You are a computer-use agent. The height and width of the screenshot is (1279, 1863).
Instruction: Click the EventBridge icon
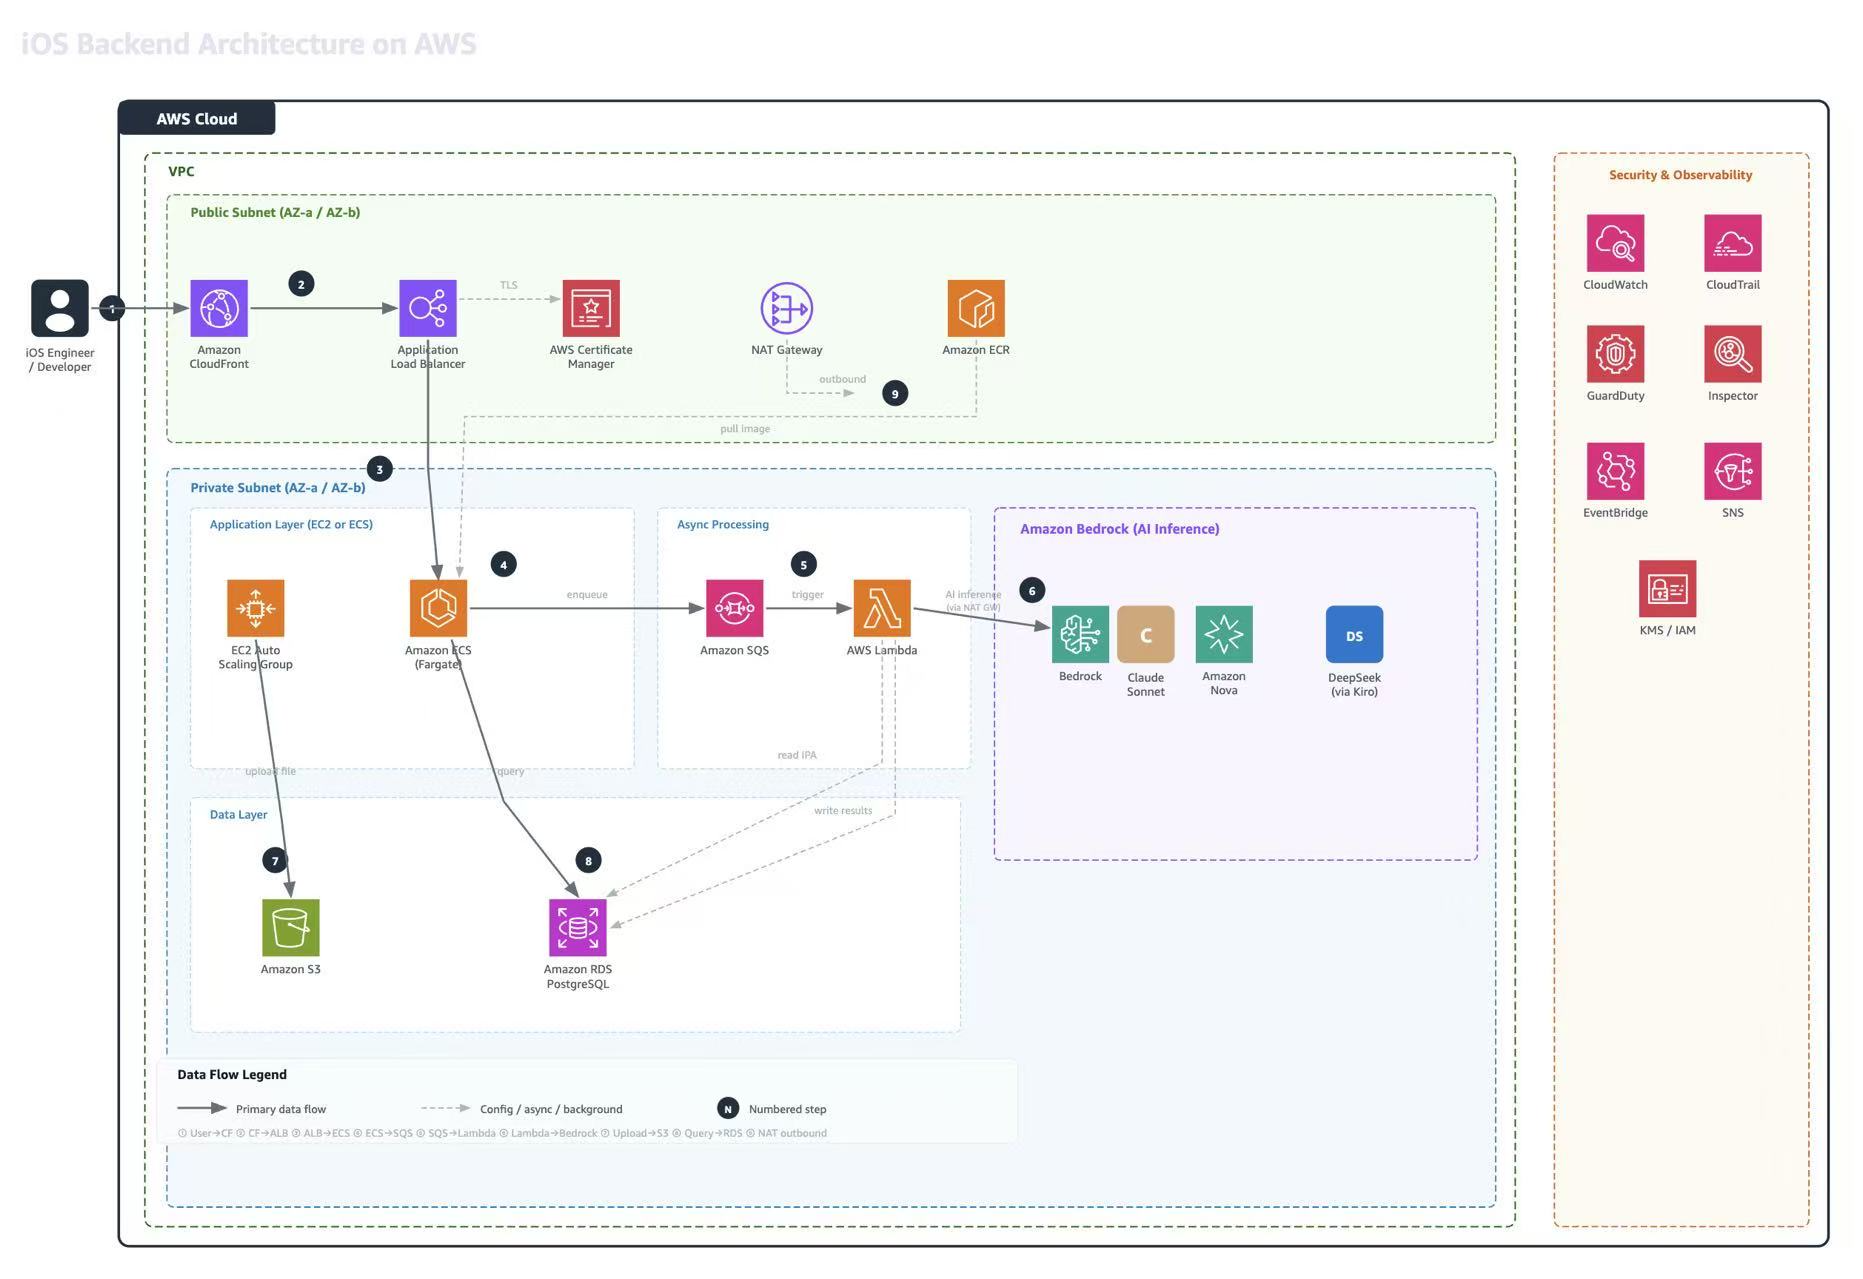1615,471
